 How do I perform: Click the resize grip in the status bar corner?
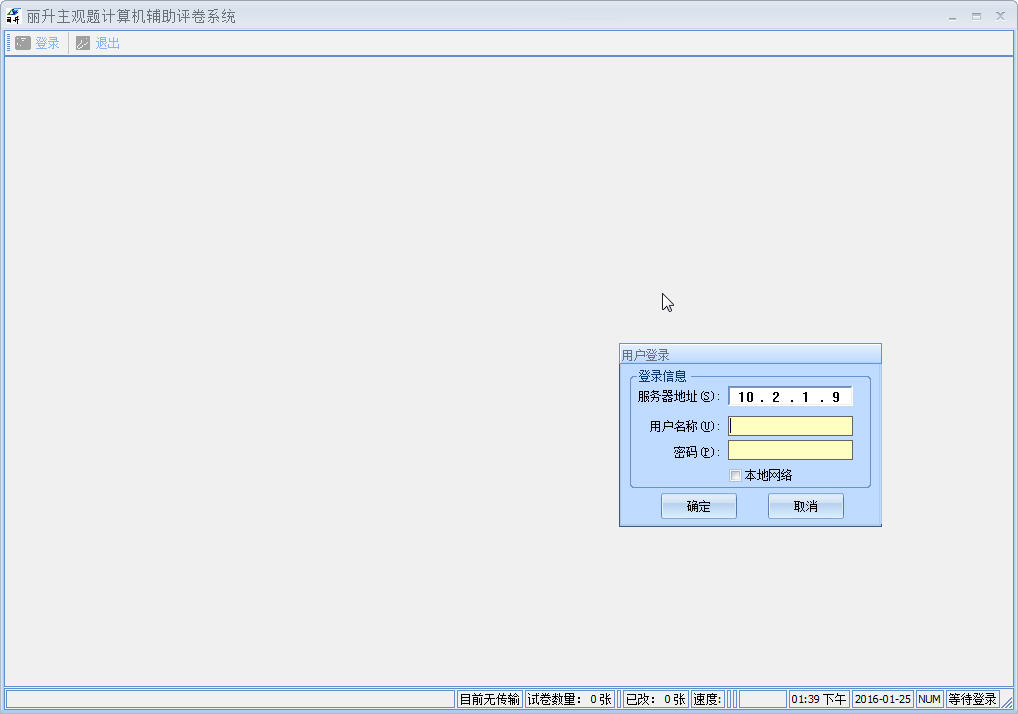[1008, 700]
